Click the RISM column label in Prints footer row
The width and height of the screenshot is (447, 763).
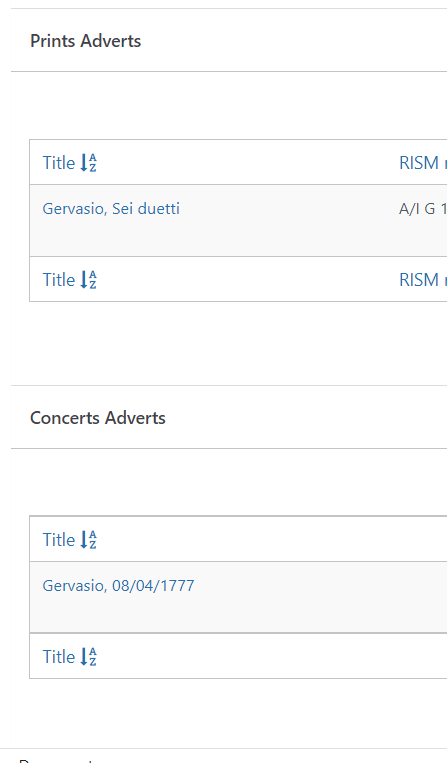coord(423,280)
